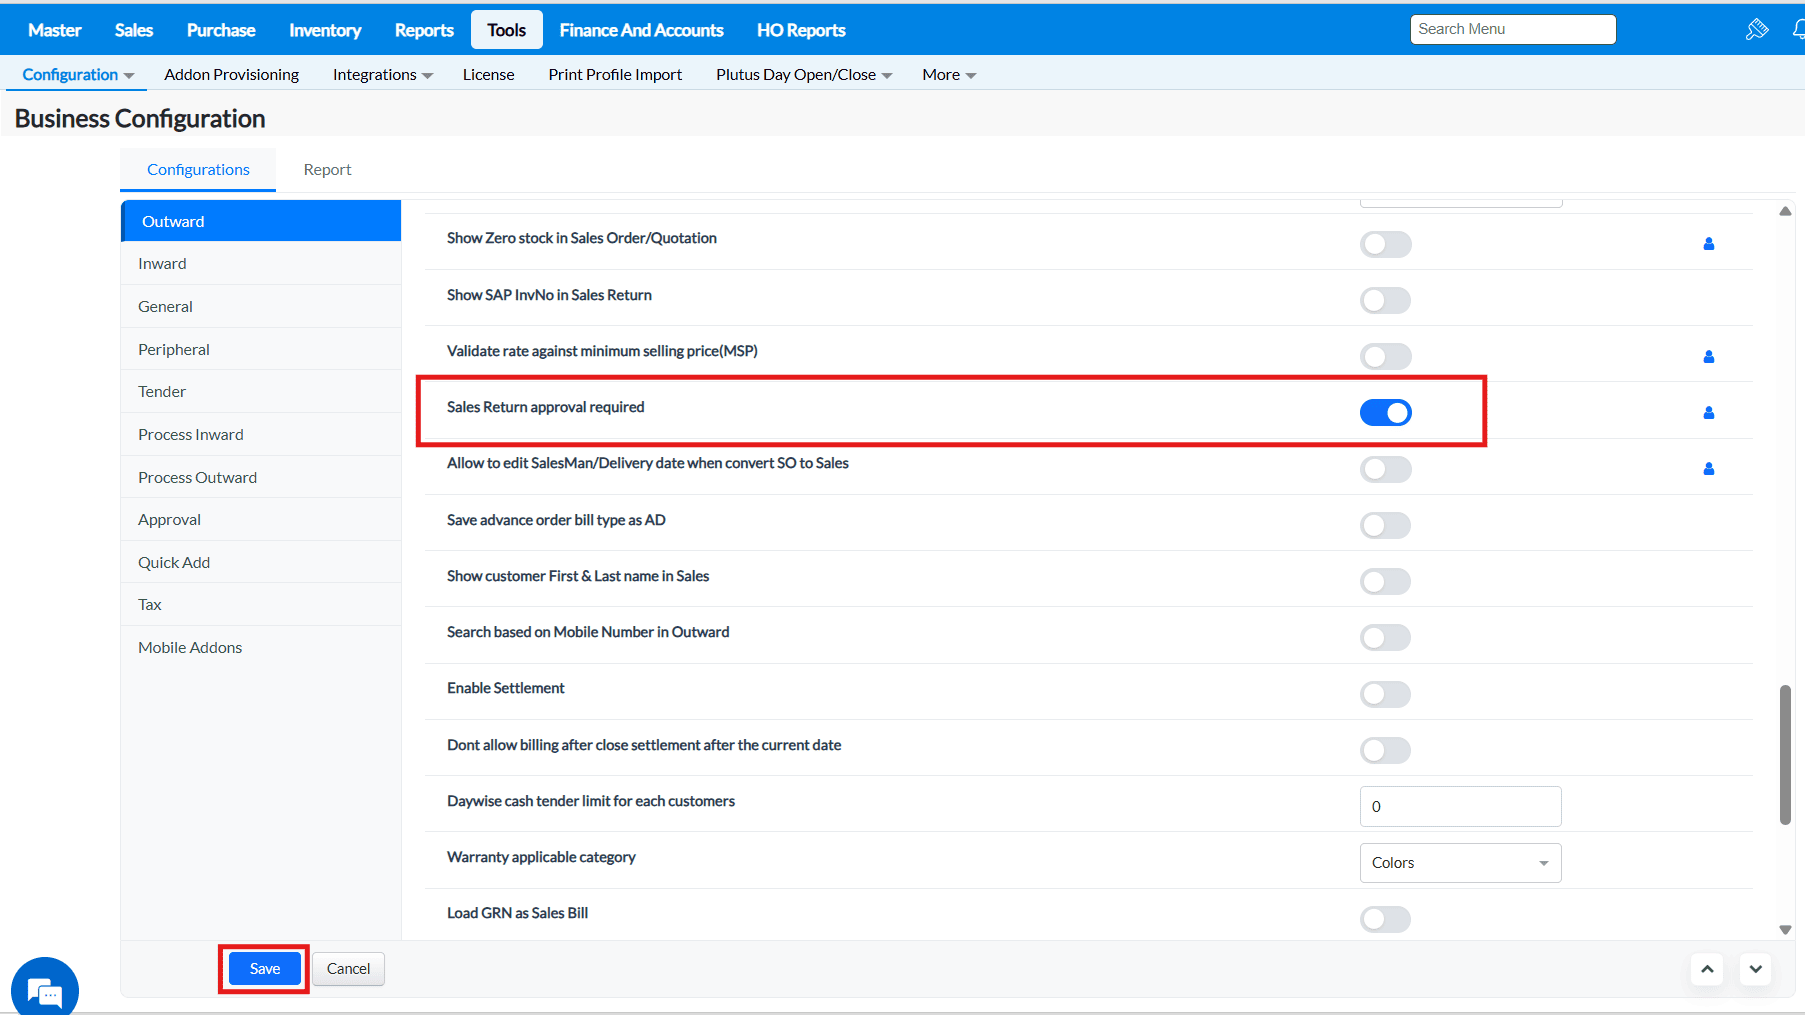Open the License submenu item
The image size is (1805, 1015).
click(x=489, y=75)
